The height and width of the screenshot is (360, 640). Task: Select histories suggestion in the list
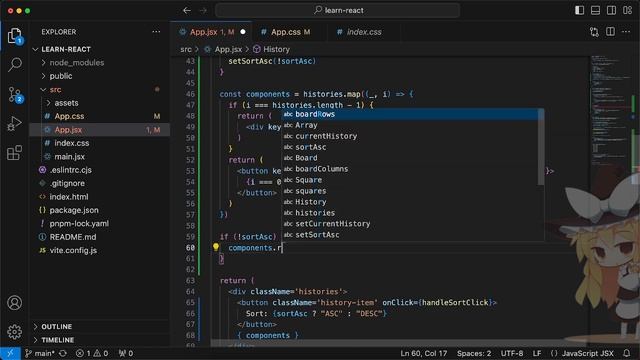(410, 213)
